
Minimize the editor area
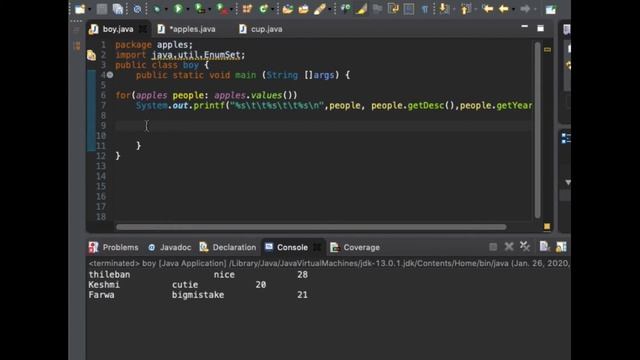[524, 27]
